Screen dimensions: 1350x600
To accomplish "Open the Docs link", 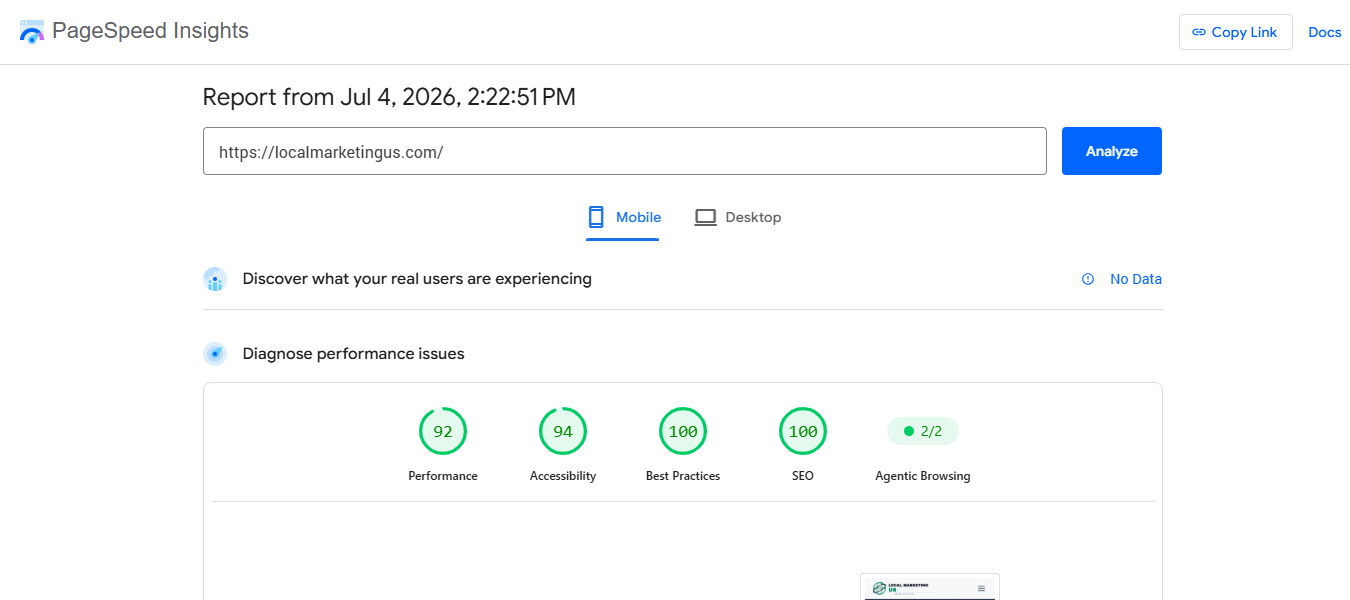I will click(x=1324, y=32).
